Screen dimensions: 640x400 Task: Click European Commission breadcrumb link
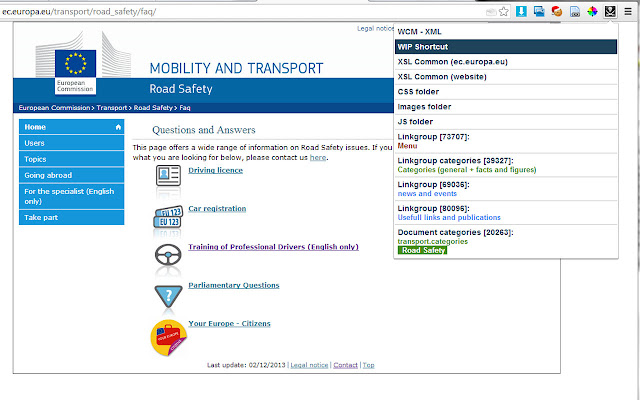click(54, 108)
